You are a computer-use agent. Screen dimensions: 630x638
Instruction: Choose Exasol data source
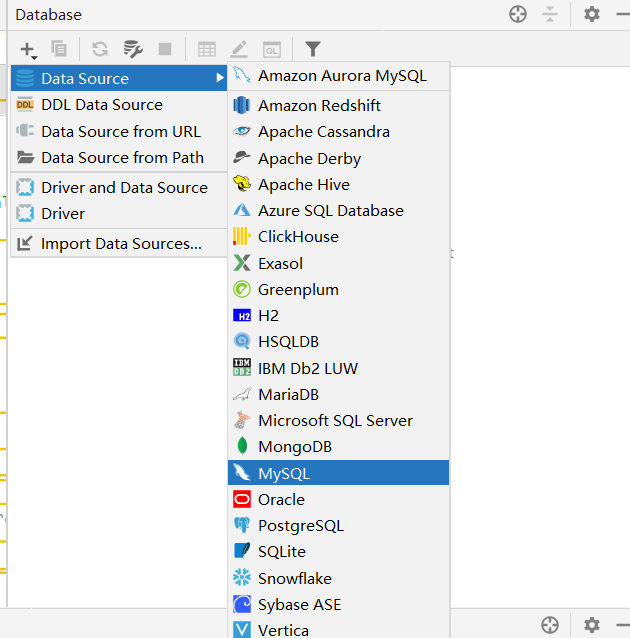coord(339,263)
